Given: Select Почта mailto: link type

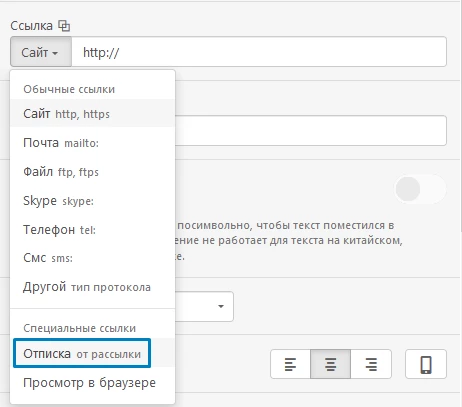Looking at the screenshot, I should click(x=93, y=143).
